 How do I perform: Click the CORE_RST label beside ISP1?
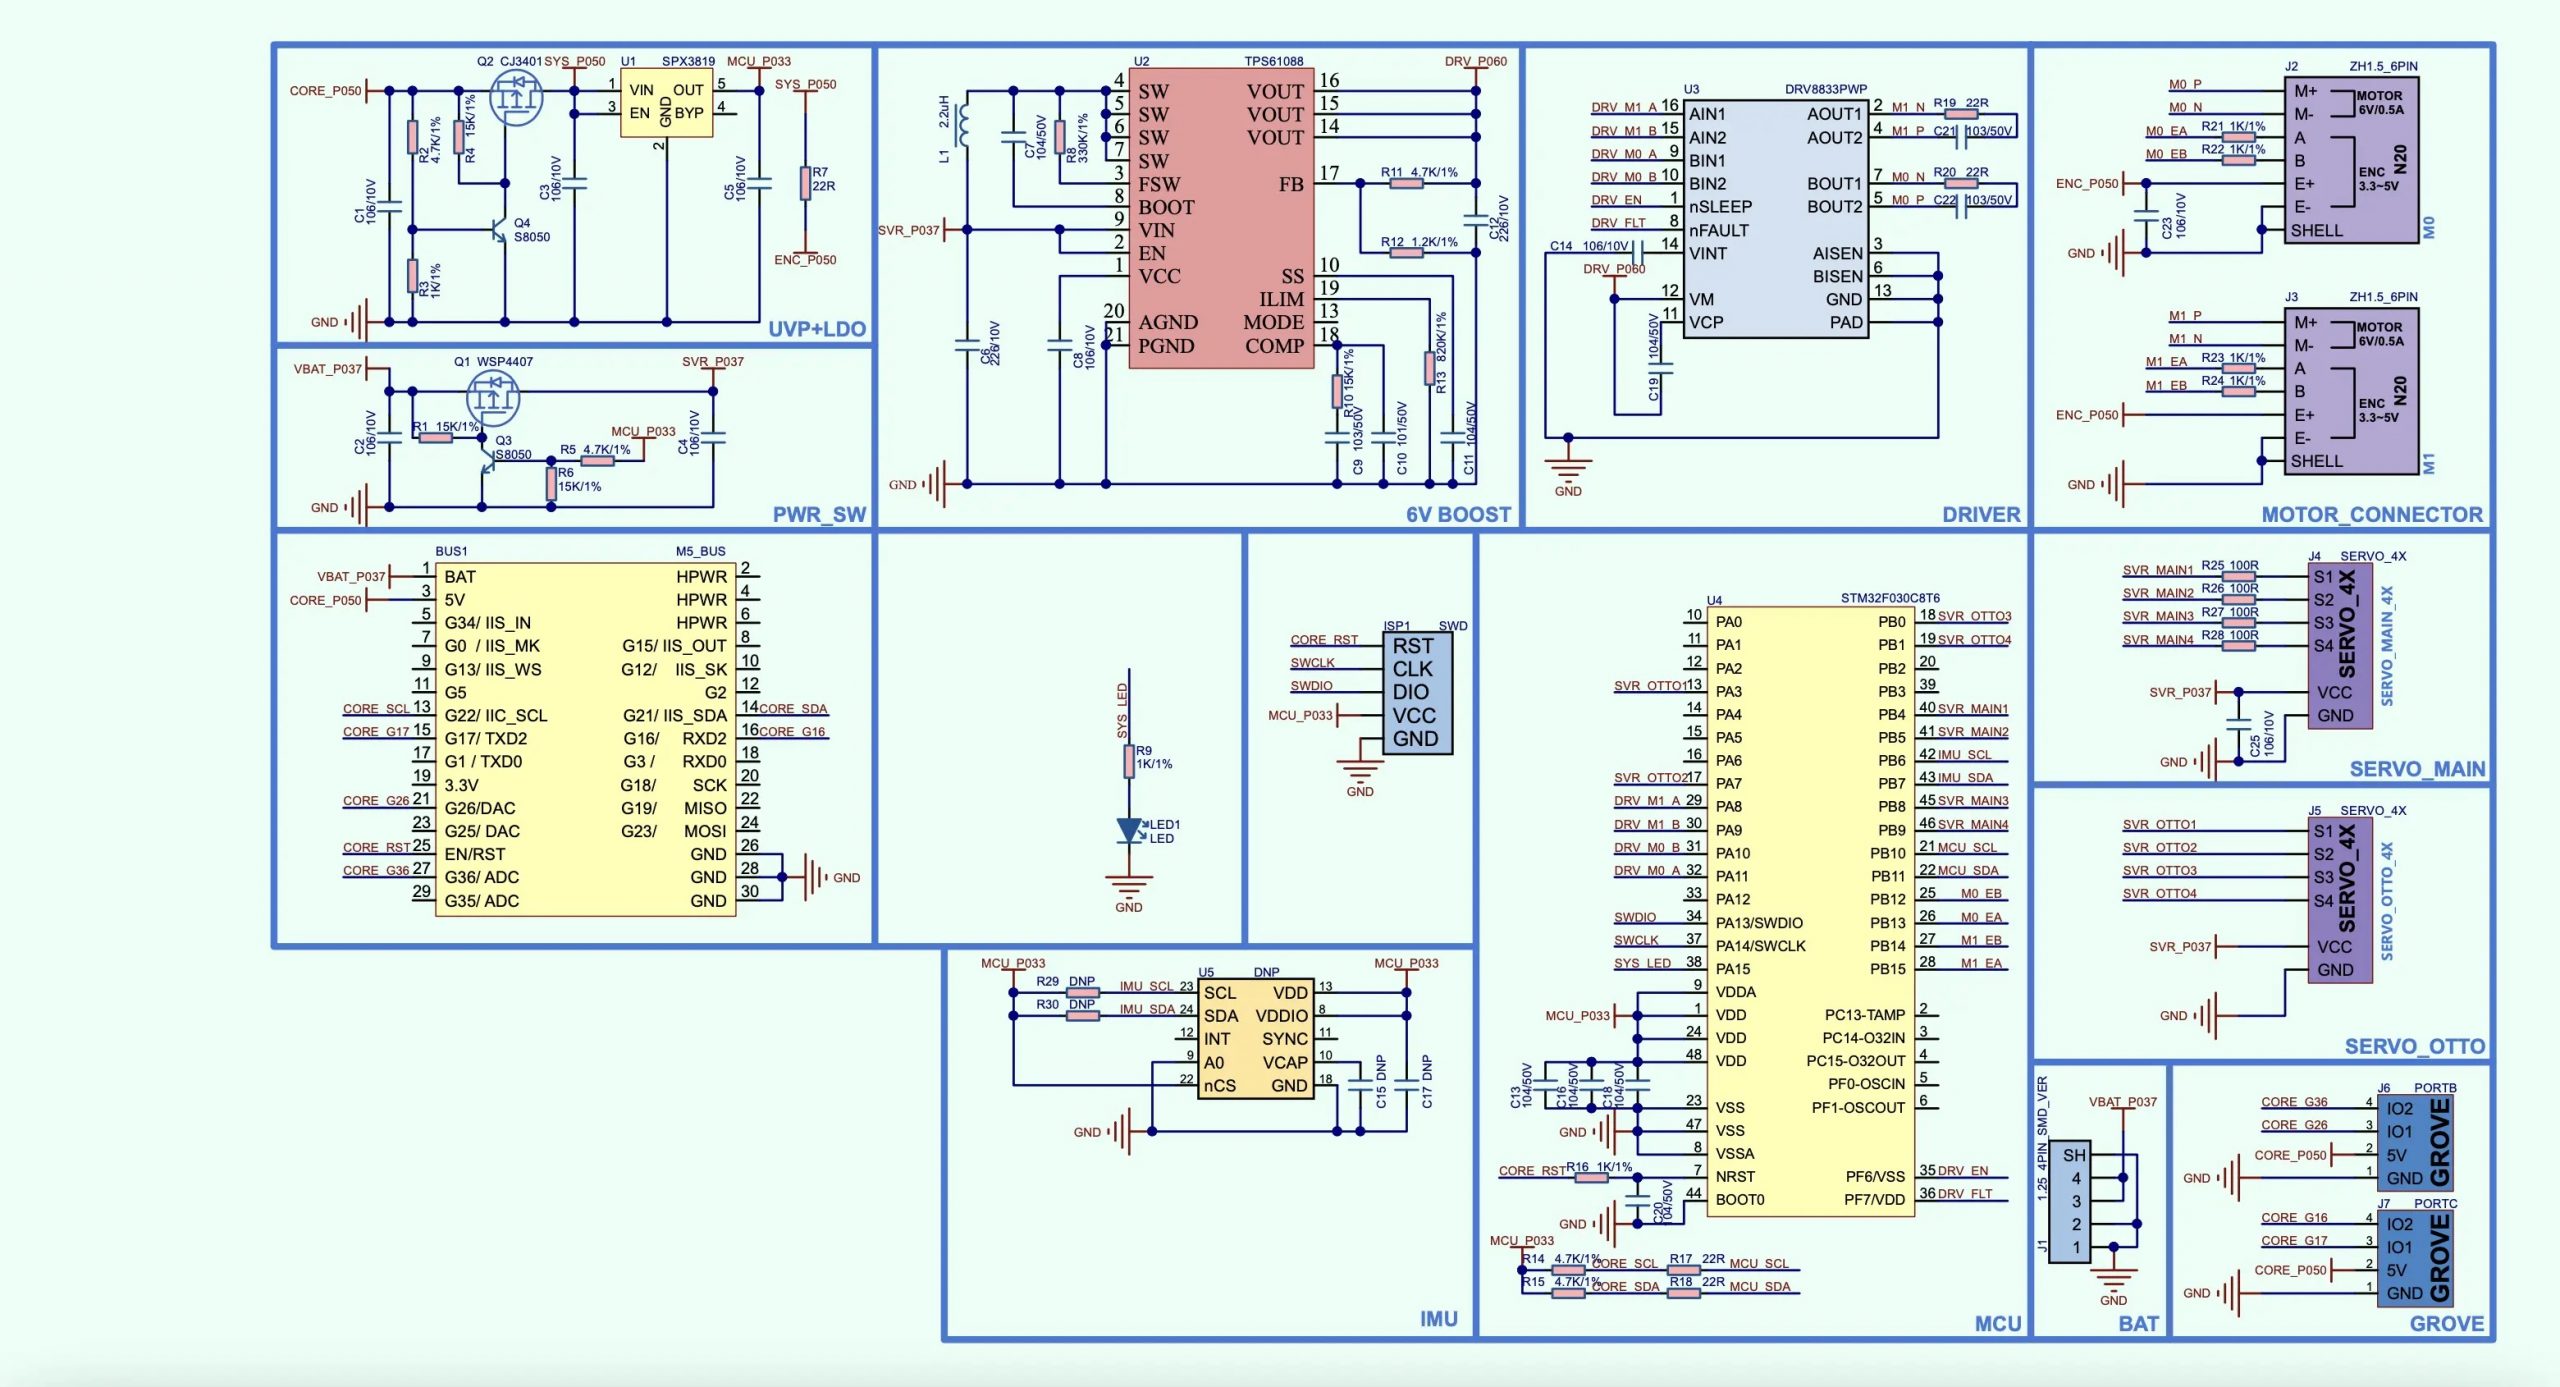pyautogui.click(x=1324, y=640)
